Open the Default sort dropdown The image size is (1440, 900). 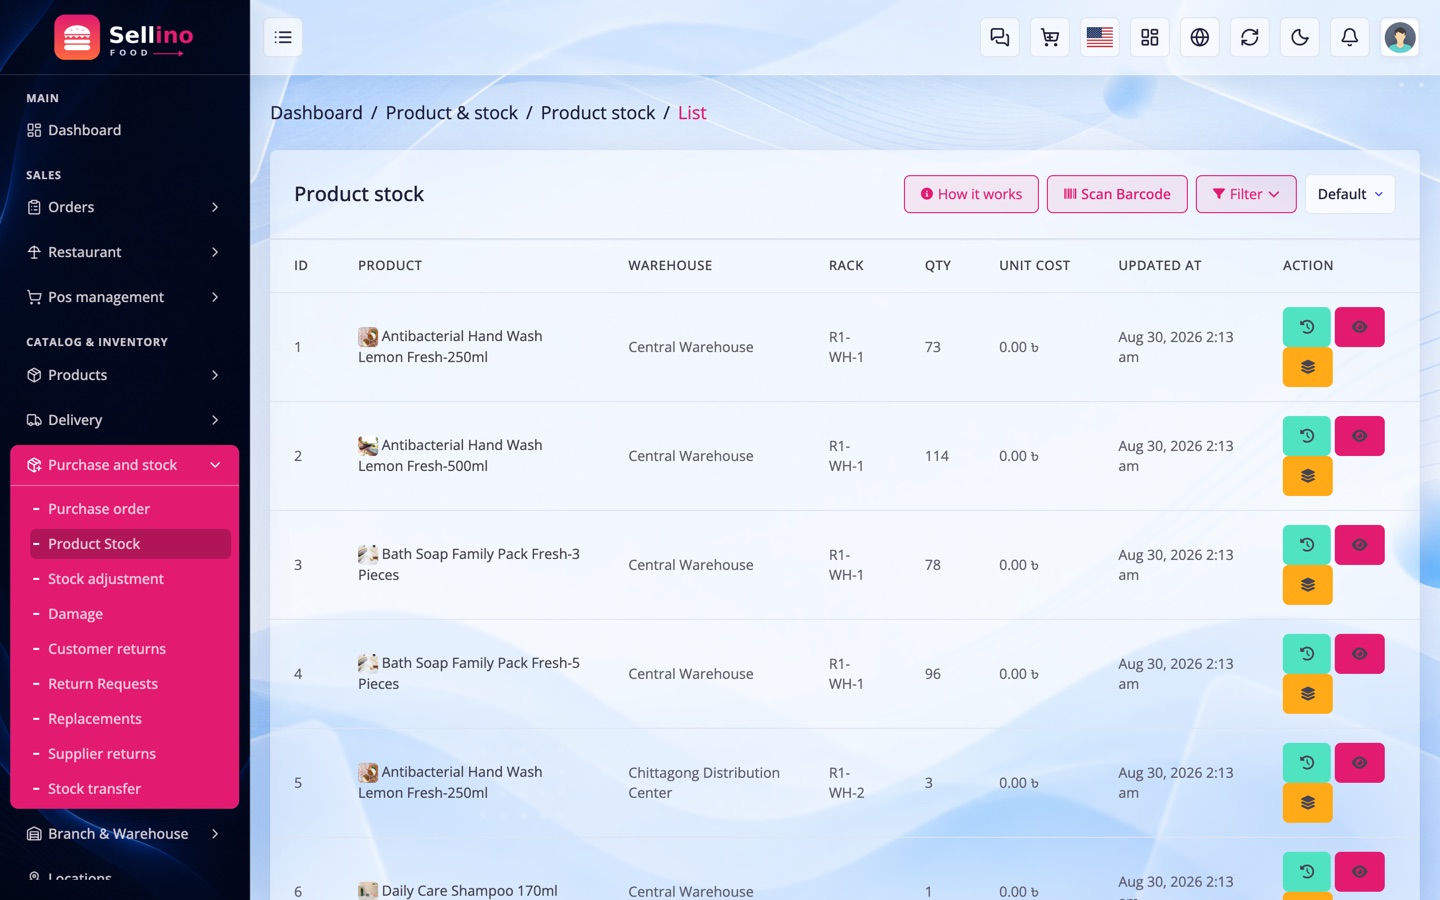[x=1349, y=194]
